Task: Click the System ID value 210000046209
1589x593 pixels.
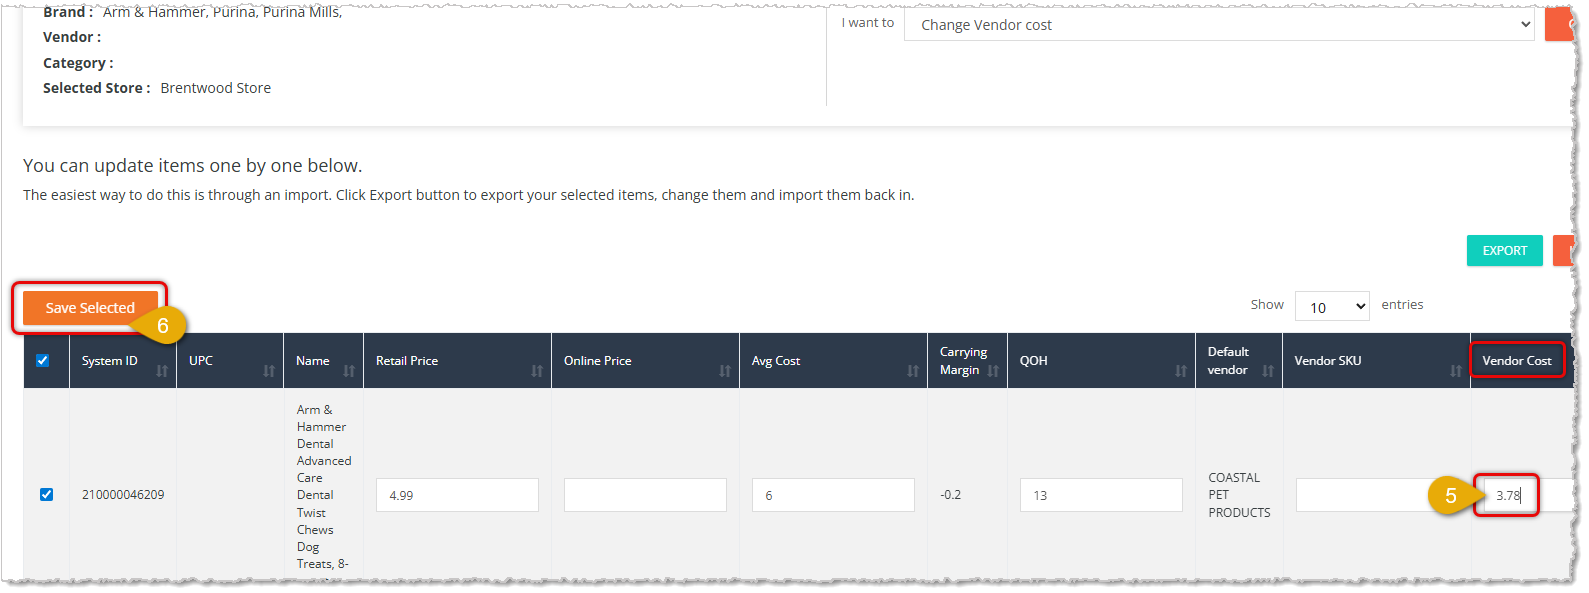Action: click(x=123, y=495)
